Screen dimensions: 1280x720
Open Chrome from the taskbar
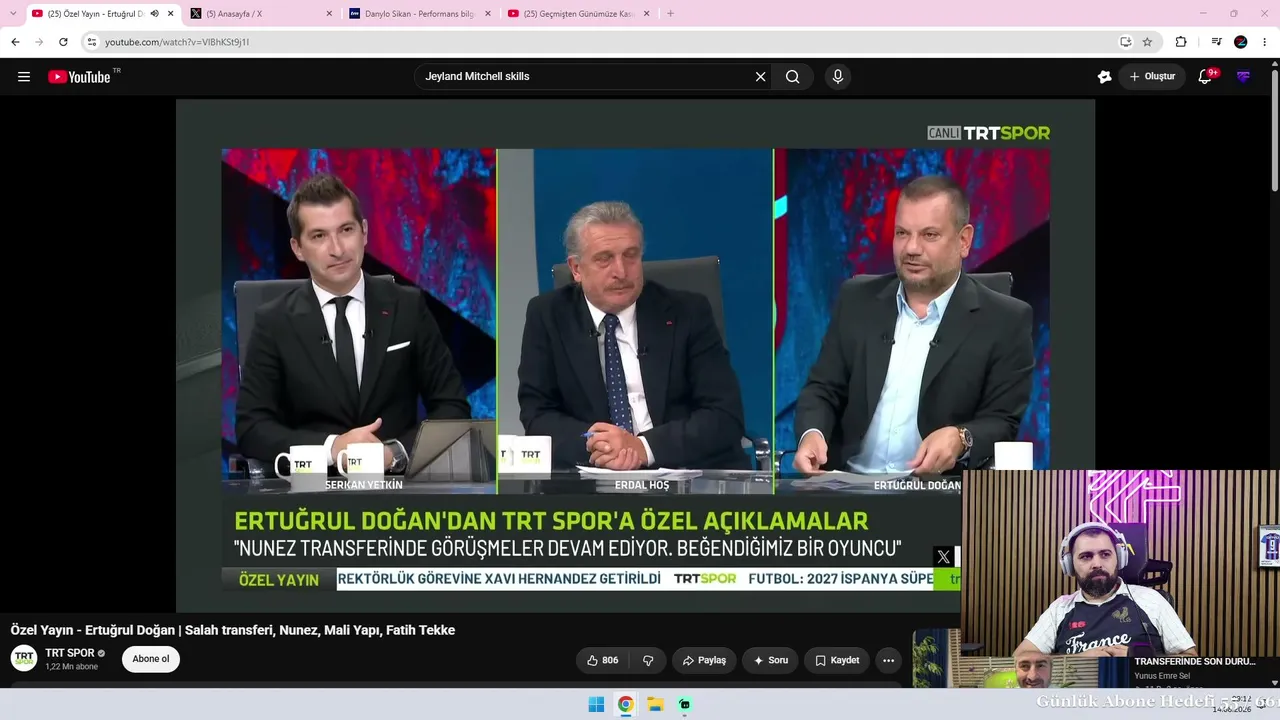625,704
